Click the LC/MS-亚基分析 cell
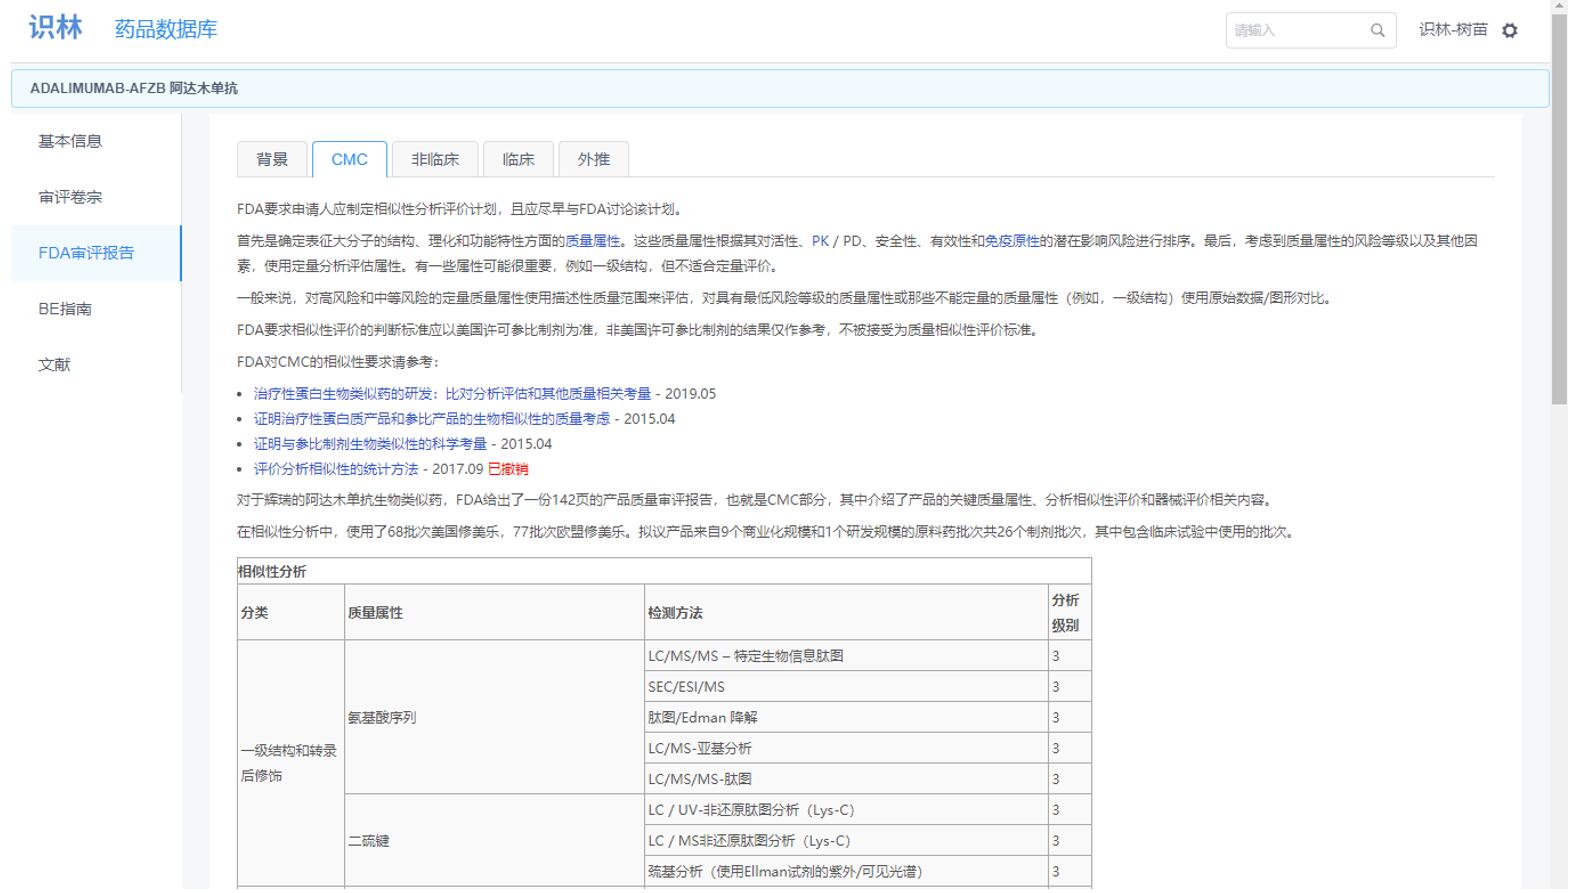 (846, 749)
